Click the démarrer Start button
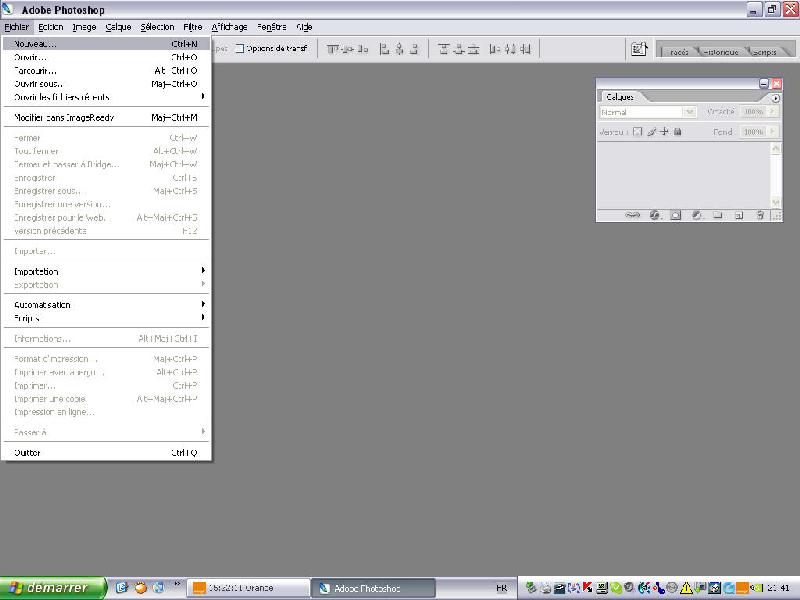This screenshot has height=600, width=800. [x=53, y=588]
